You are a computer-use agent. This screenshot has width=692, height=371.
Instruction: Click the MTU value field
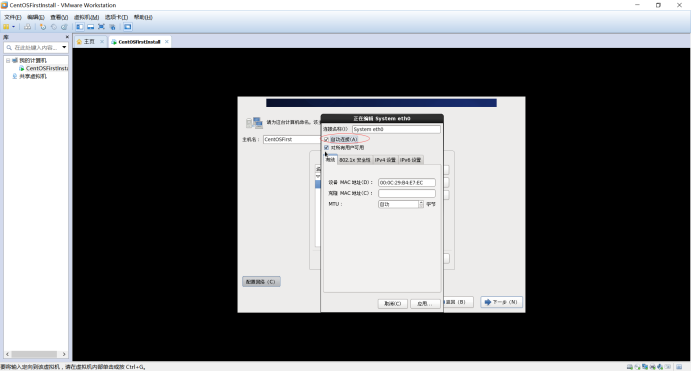click(x=398, y=204)
